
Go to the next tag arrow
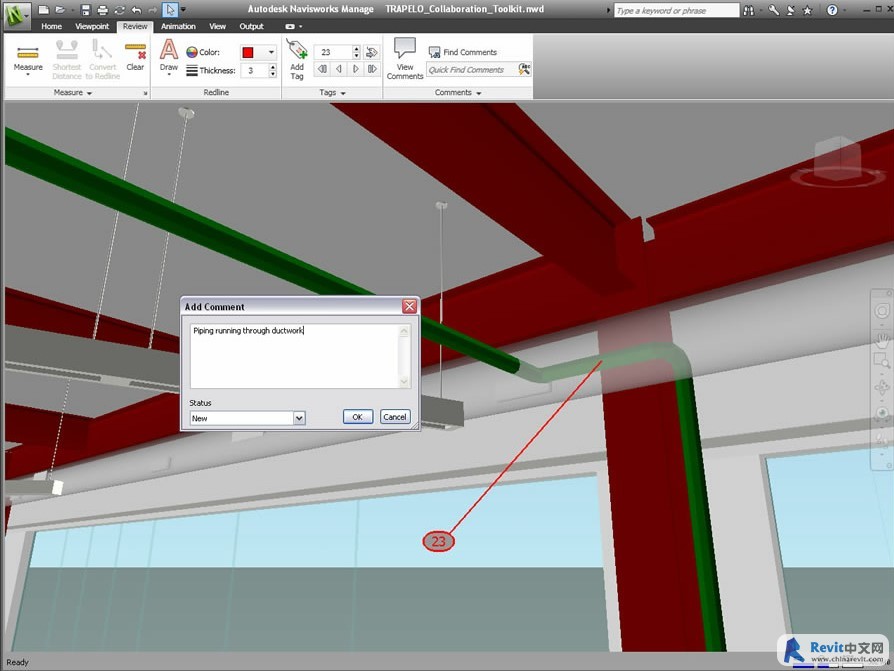coord(355,69)
